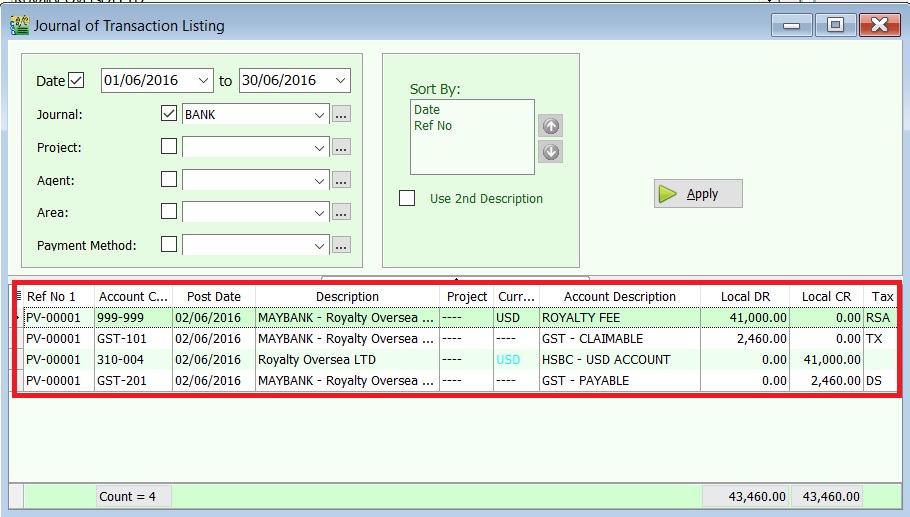Expand the BANK journal dropdown

pyautogui.click(x=319, y=115)
